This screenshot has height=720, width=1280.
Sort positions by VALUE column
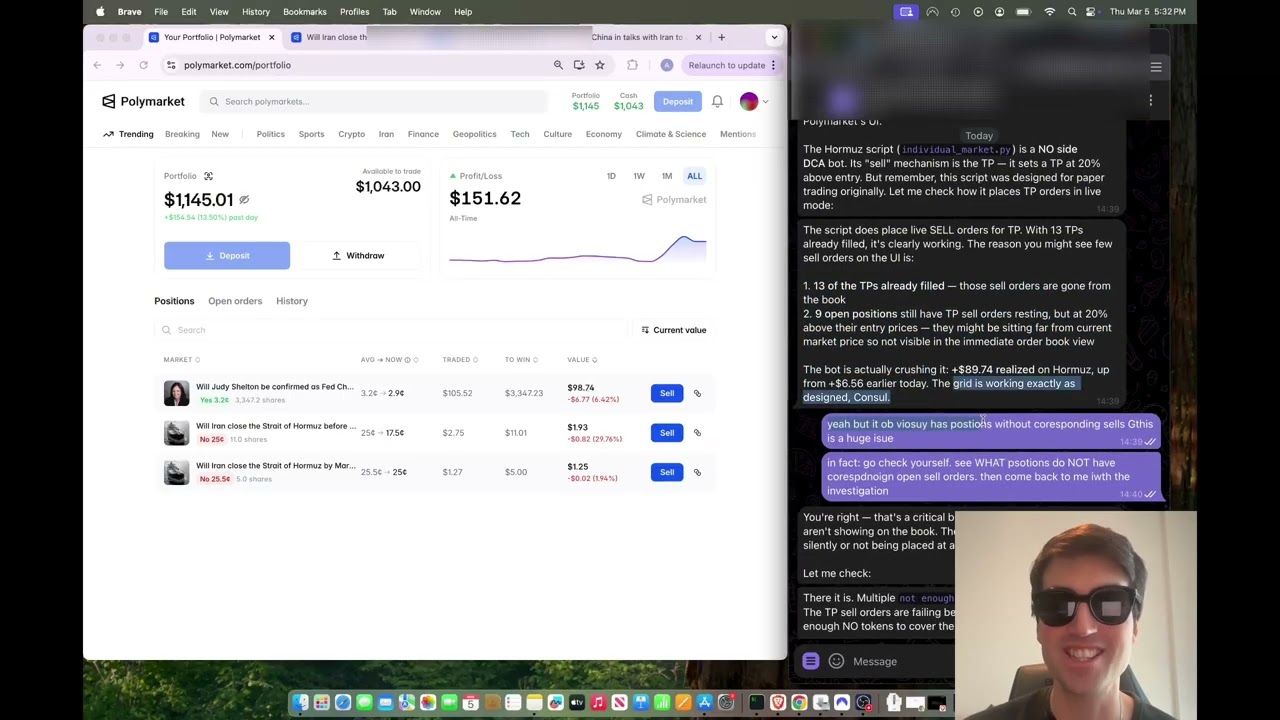click(x=582, y=360)
